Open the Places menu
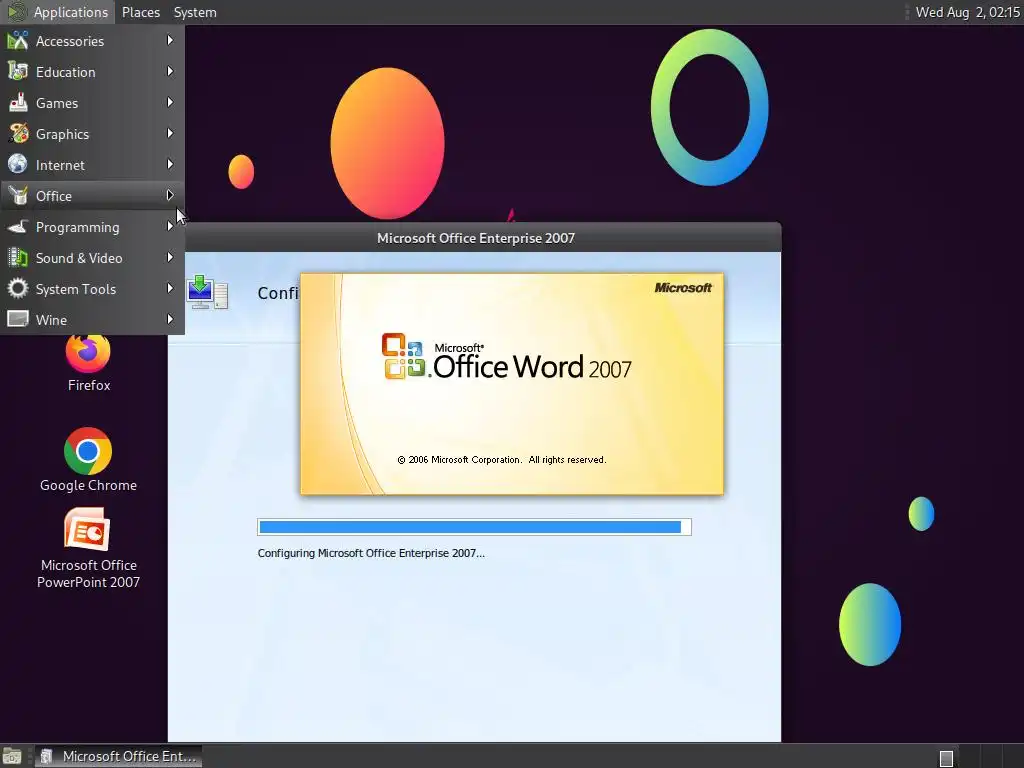 click(x=140, y=12)
